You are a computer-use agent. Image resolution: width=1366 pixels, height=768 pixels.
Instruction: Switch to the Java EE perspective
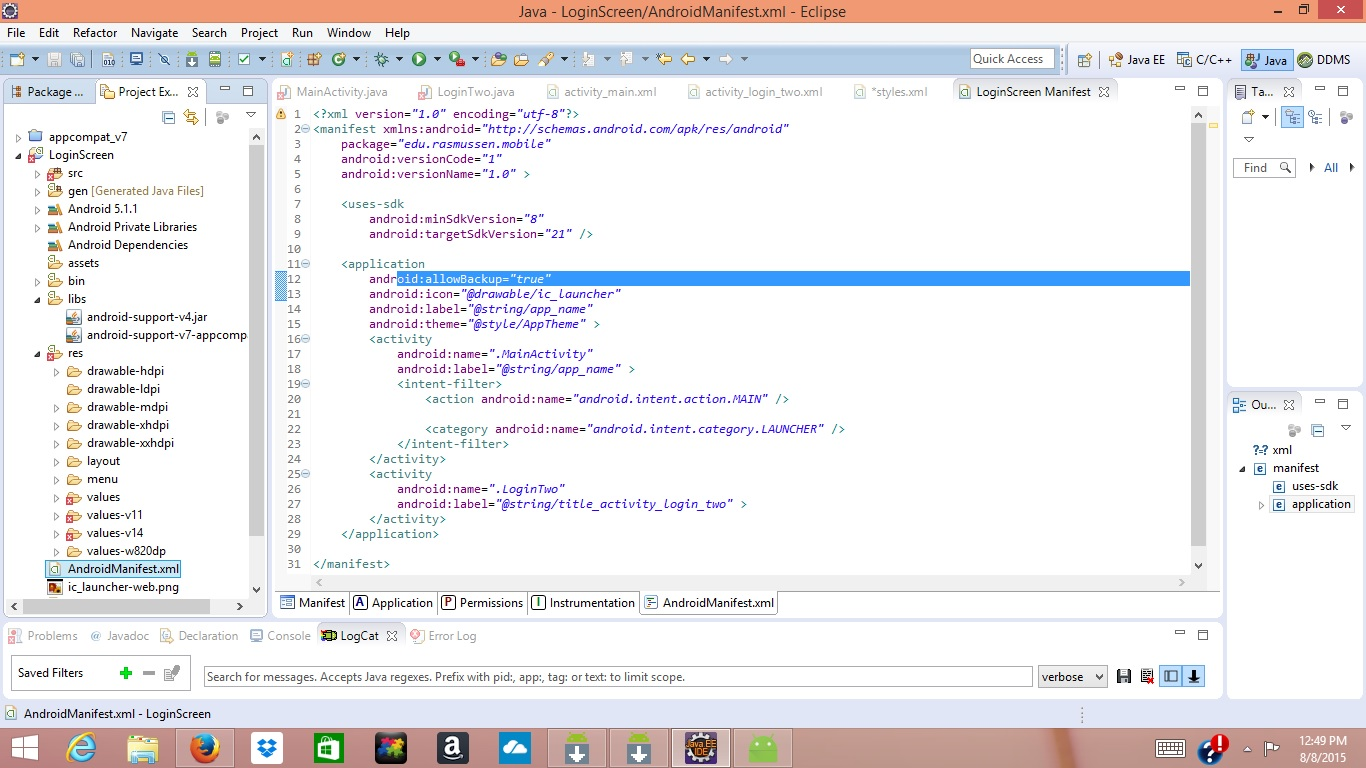click(1139, 59)
